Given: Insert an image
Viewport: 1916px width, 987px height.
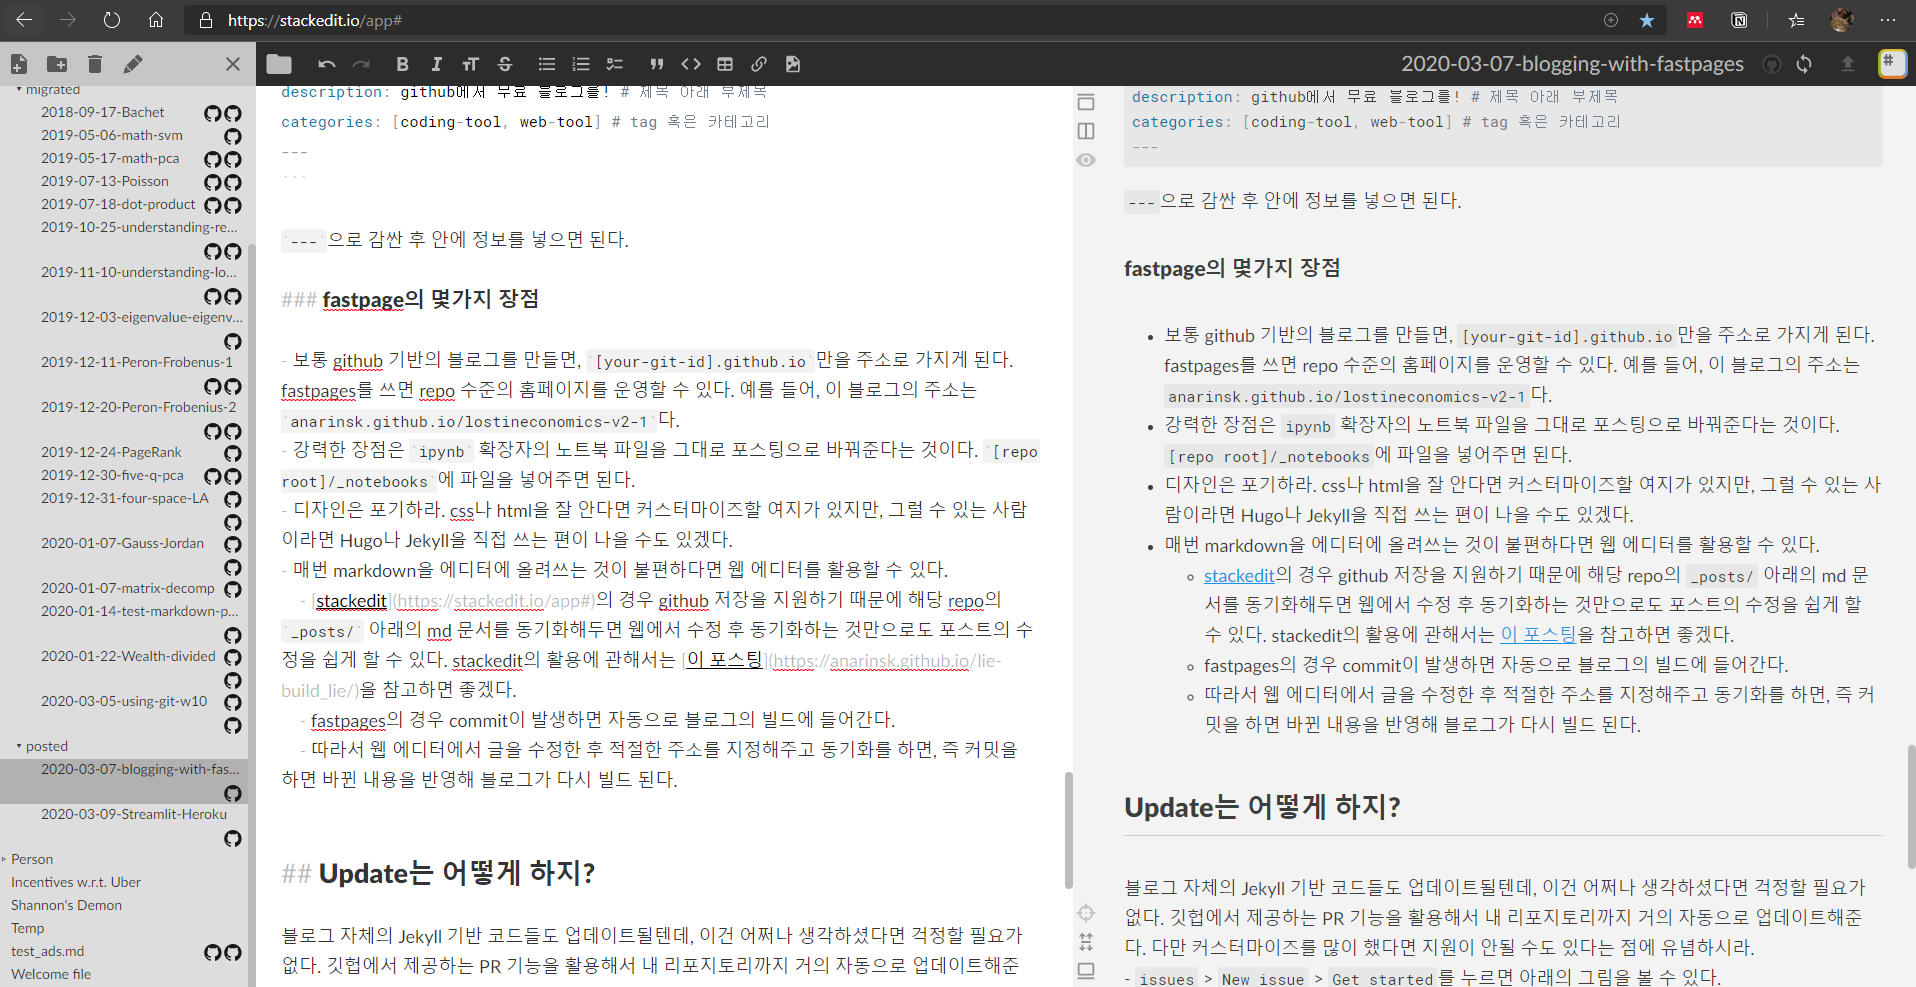Looking at the screenshot, I should [x=793, y=64].
